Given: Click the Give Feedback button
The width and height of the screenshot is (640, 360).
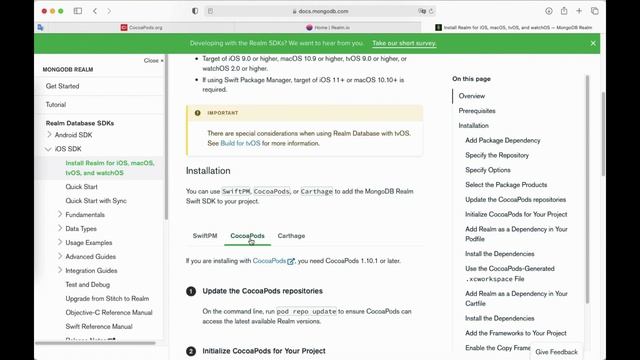Looking at the screenshot, I should pos(556,351).
